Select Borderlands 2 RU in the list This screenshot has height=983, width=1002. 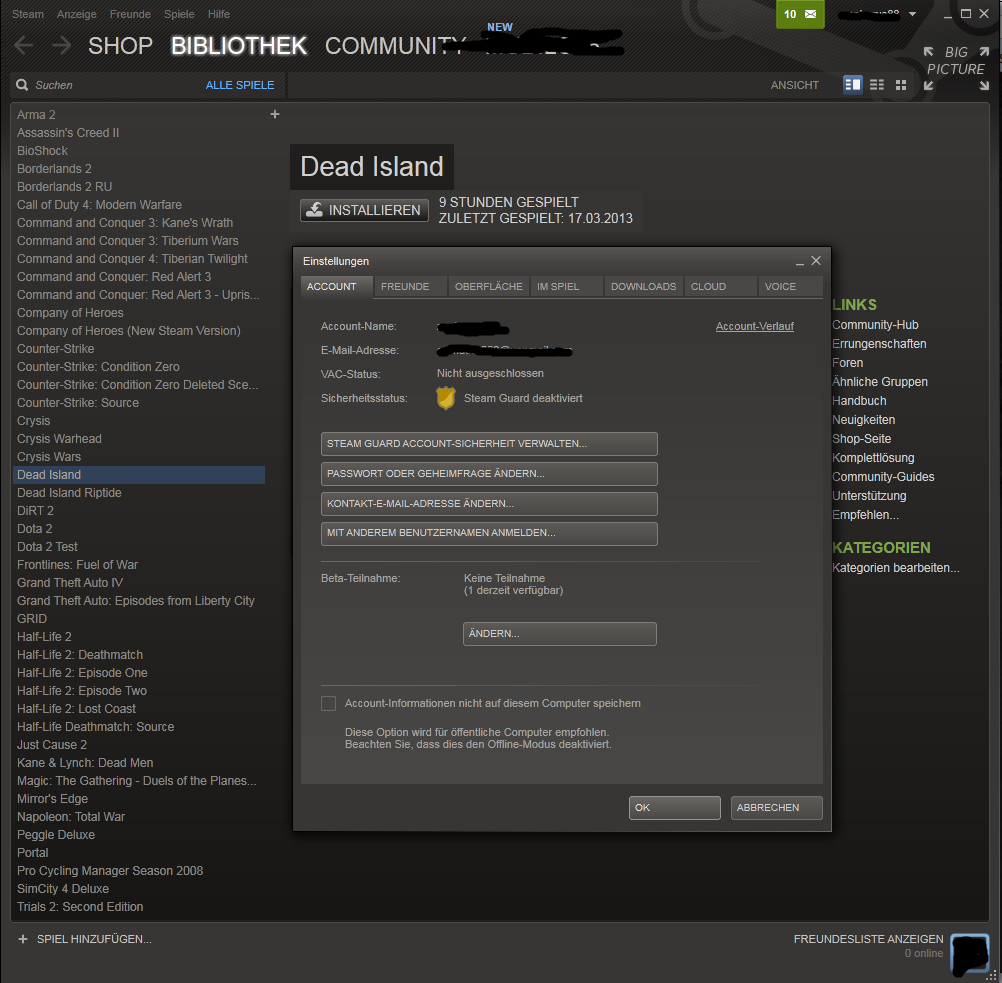pos(139,187)
